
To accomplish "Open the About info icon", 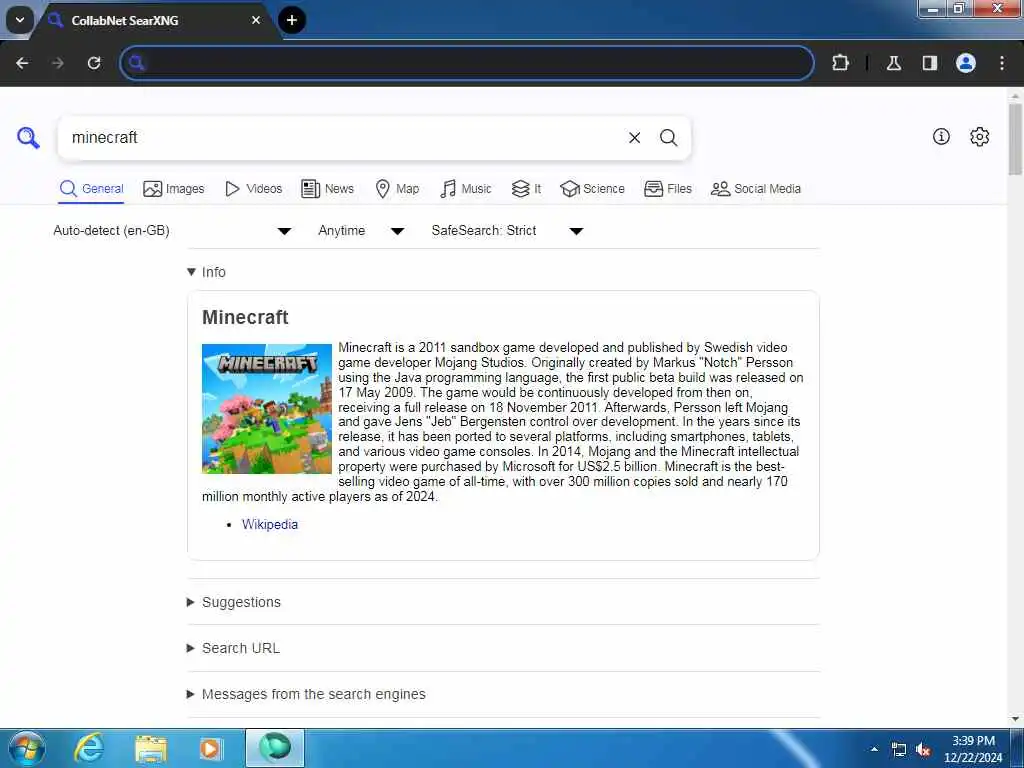I will coord(941,136).
